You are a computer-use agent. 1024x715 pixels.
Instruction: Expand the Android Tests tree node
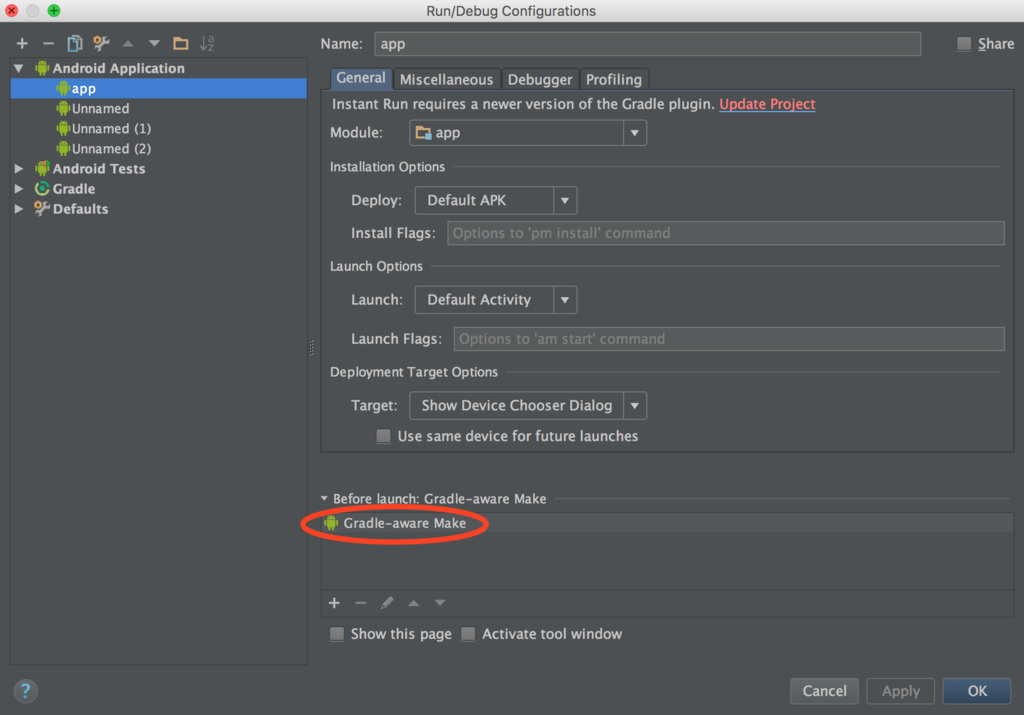(19, 168)
